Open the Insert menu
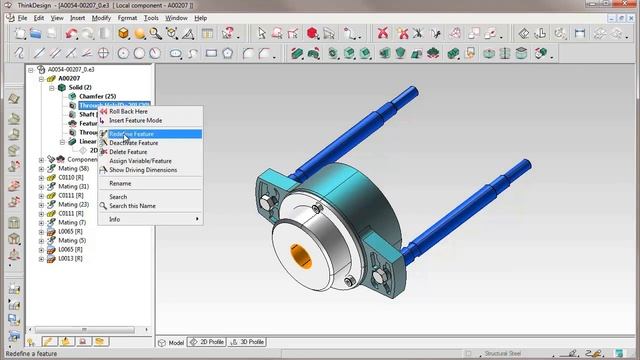The height and width of the screenshot is (360, 640). [x=77, y=18]
